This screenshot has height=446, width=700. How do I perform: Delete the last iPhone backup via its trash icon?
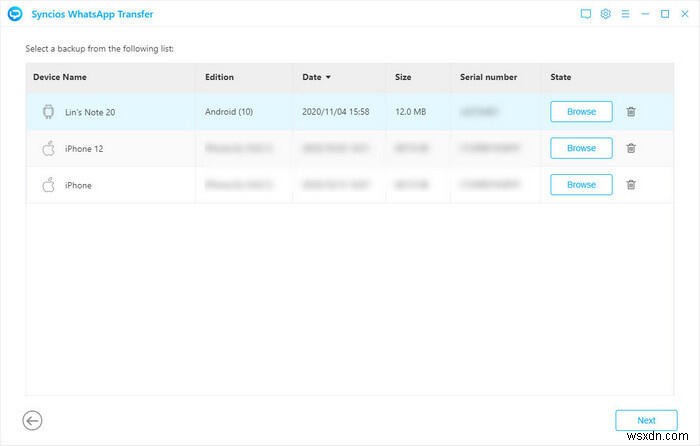point(631,184)
